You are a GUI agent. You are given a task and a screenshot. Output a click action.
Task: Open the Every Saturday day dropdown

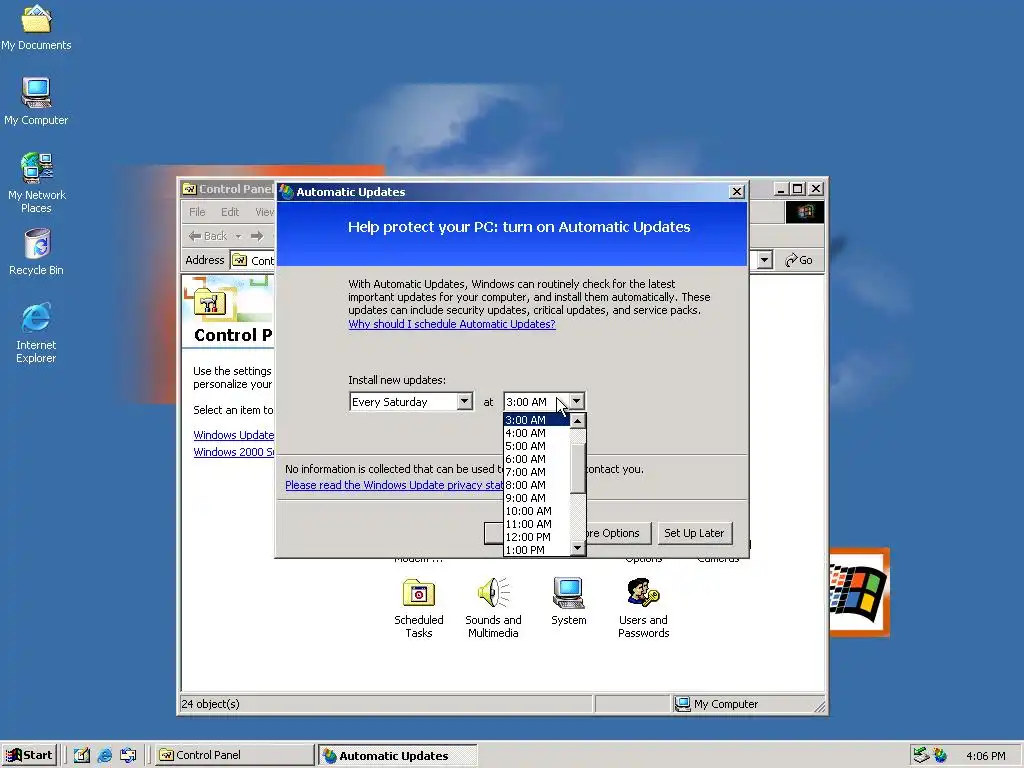(x=464, y=401)
